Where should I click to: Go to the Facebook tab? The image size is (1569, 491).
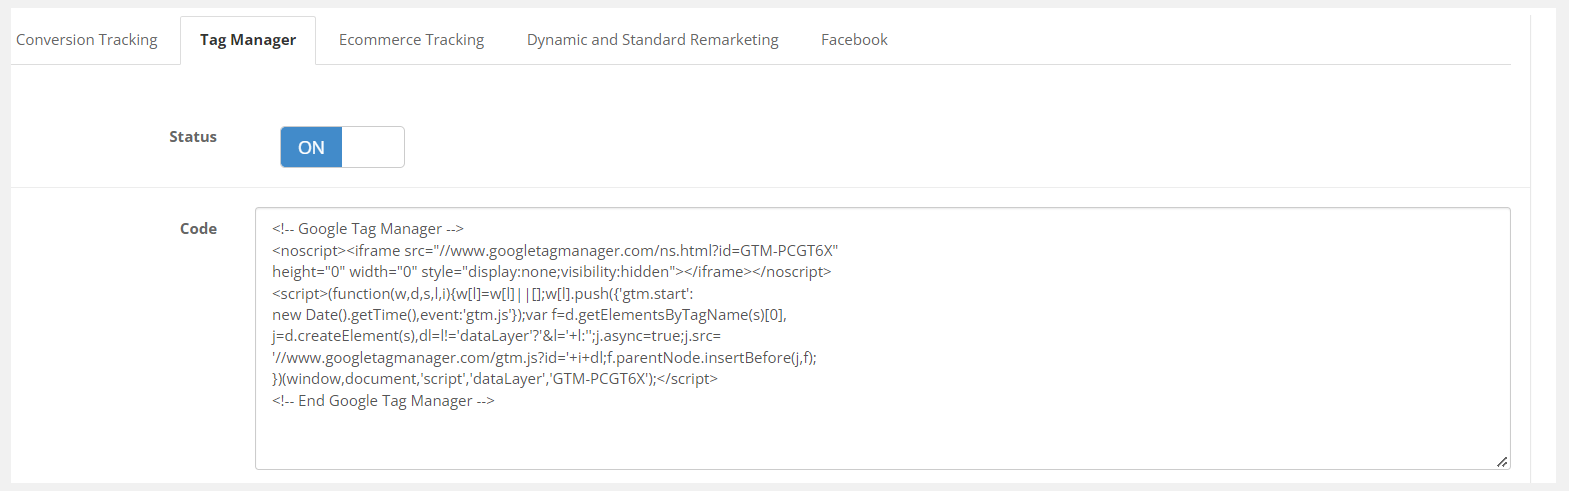tap(854, 40)
